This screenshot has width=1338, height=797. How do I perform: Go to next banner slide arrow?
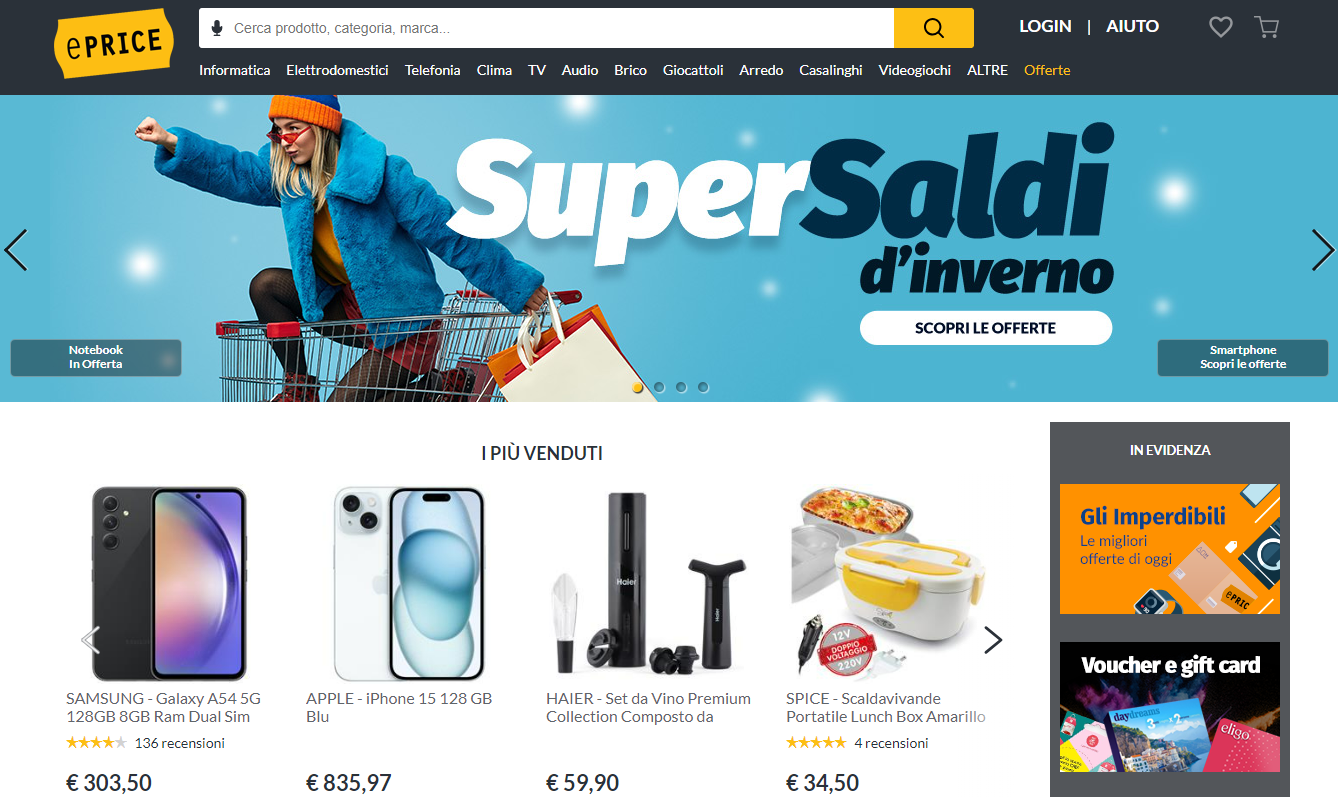point(1323,250)
